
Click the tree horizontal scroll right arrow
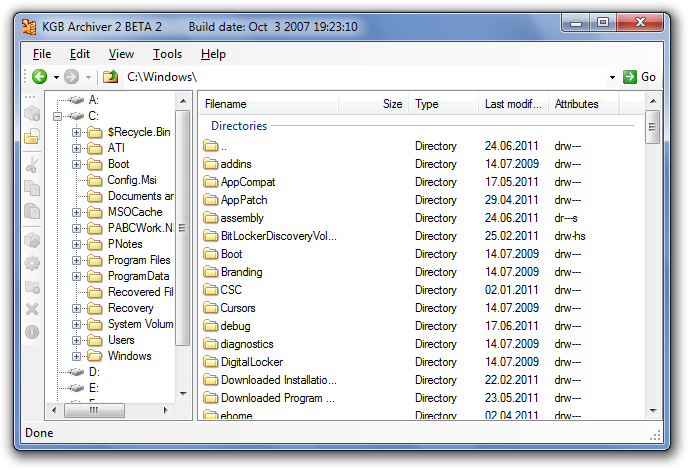[166, 410]
